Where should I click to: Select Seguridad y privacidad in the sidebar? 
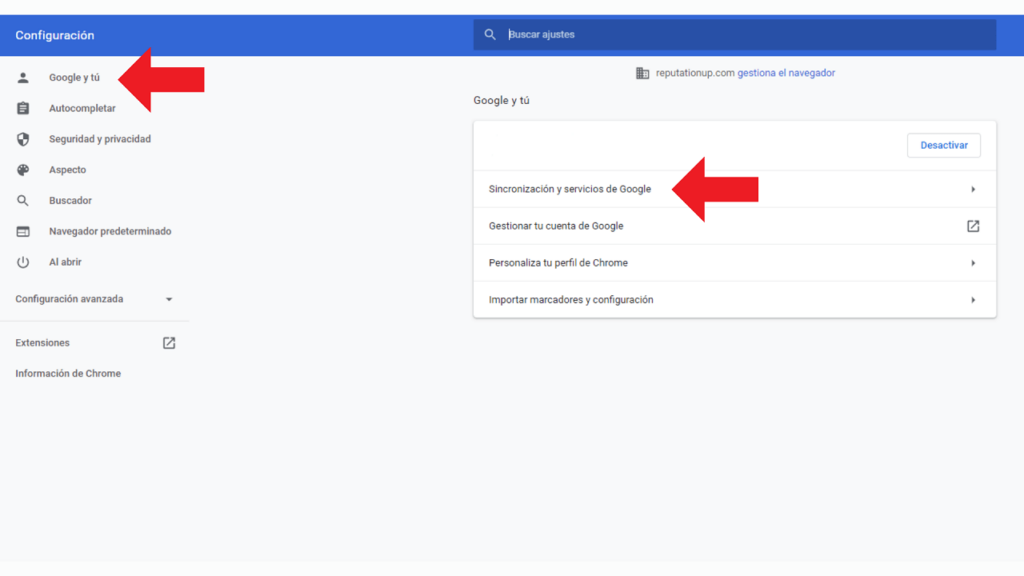point(100,139)
